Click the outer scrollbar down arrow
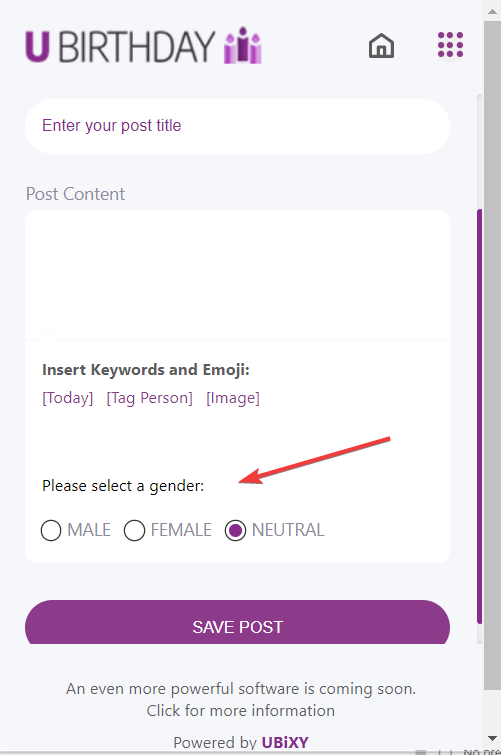 [492, 738]
